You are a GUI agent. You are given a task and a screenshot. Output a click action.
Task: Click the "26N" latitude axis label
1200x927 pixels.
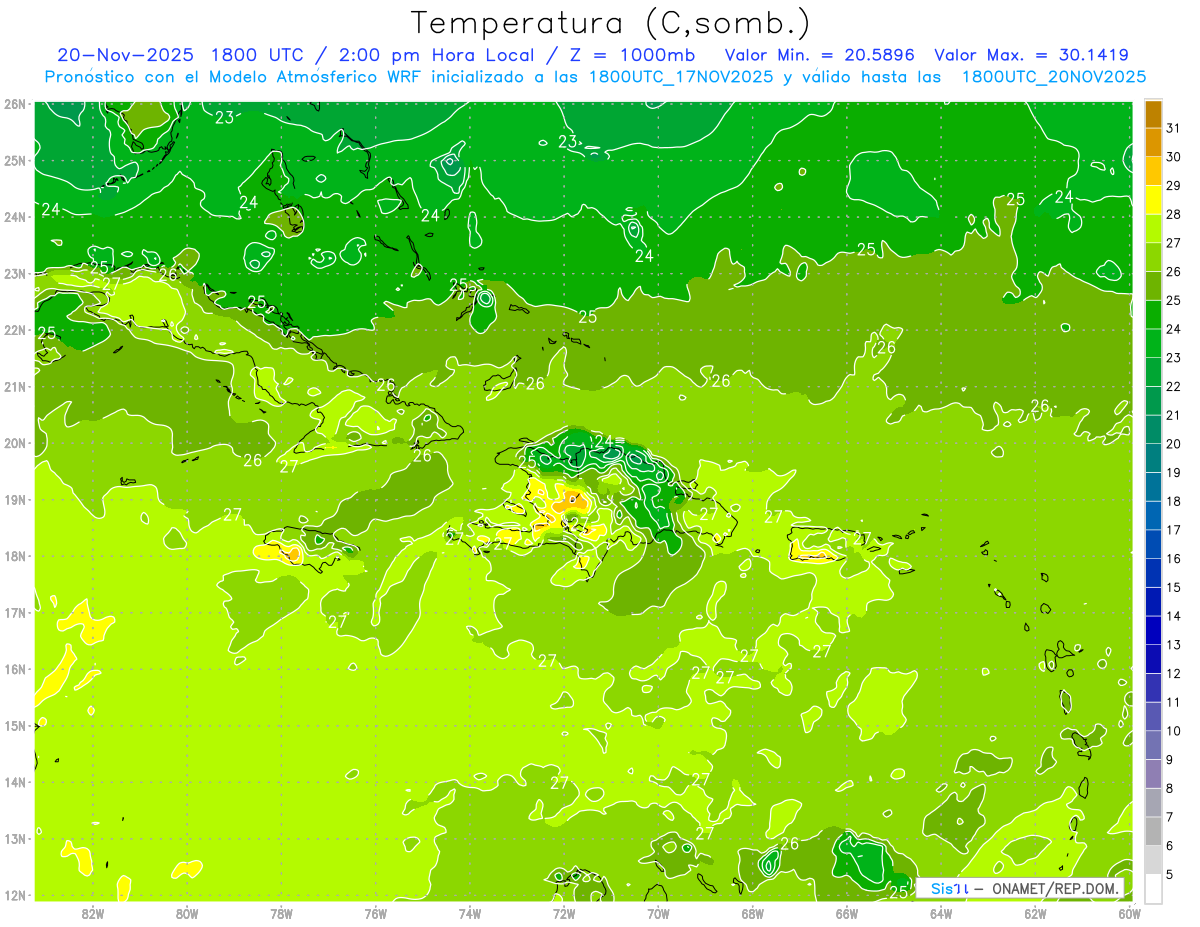(14, 104)
